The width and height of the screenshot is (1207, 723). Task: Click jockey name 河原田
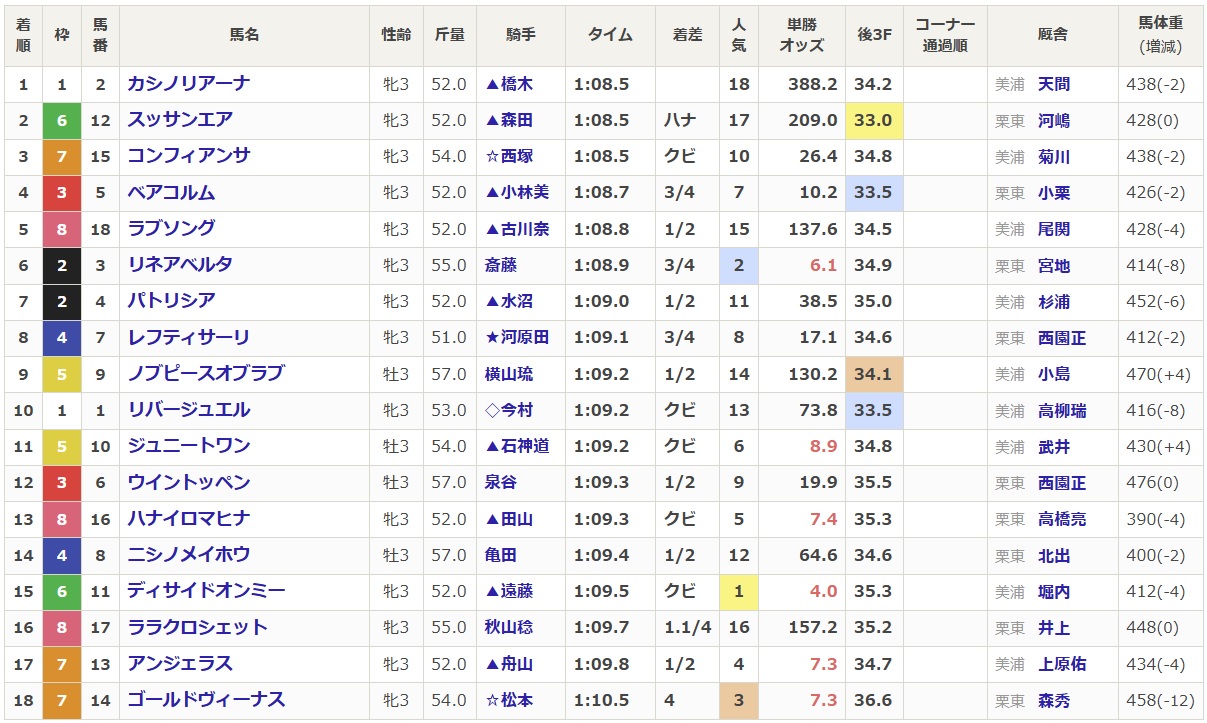click(525, 338)
